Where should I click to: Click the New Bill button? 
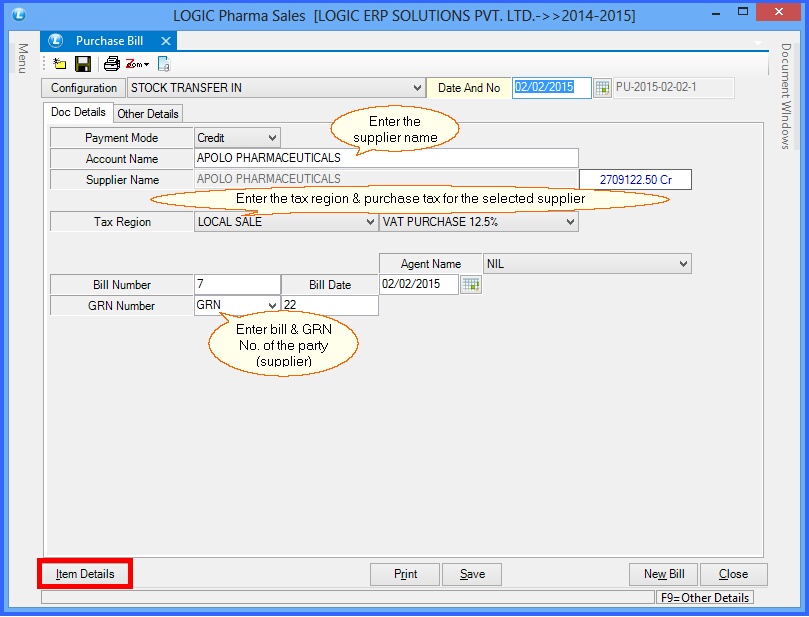(663, 574)
